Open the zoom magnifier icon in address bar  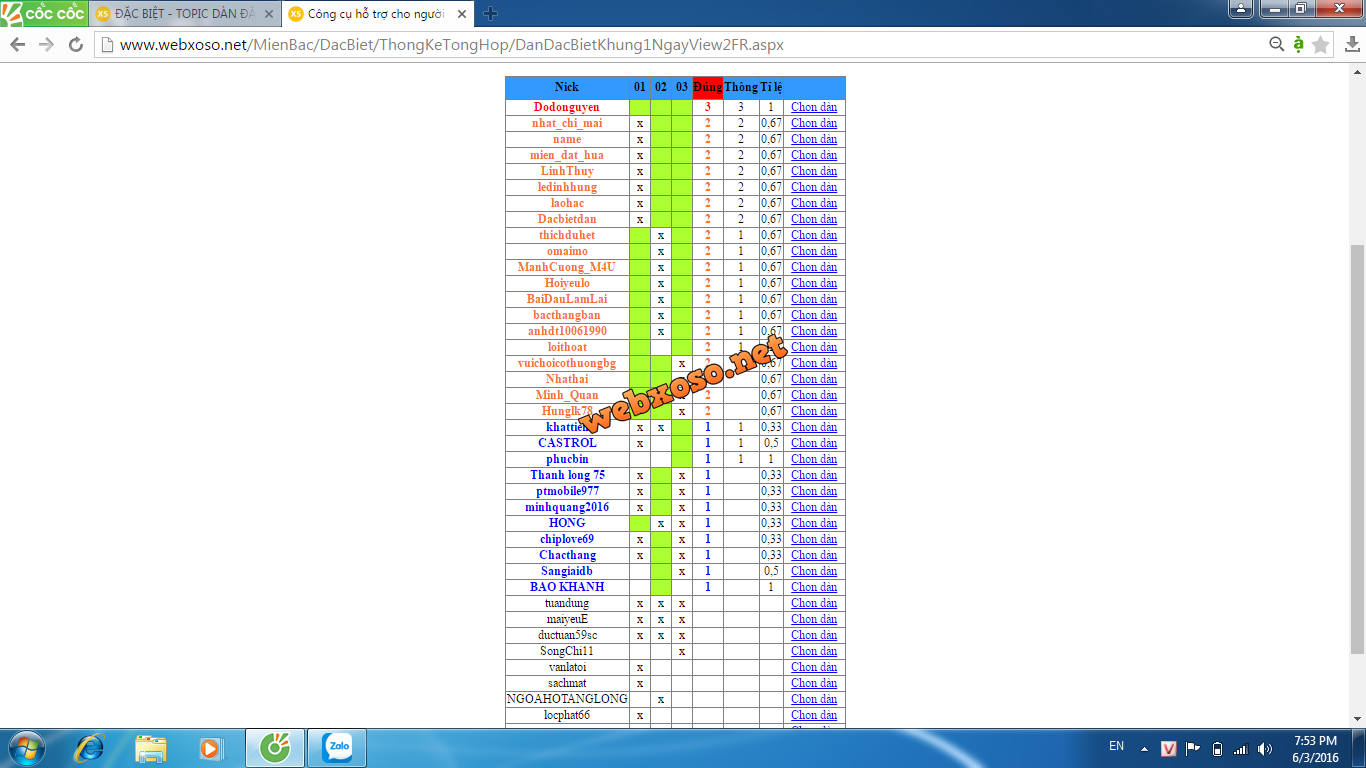tap(1276, 44)
